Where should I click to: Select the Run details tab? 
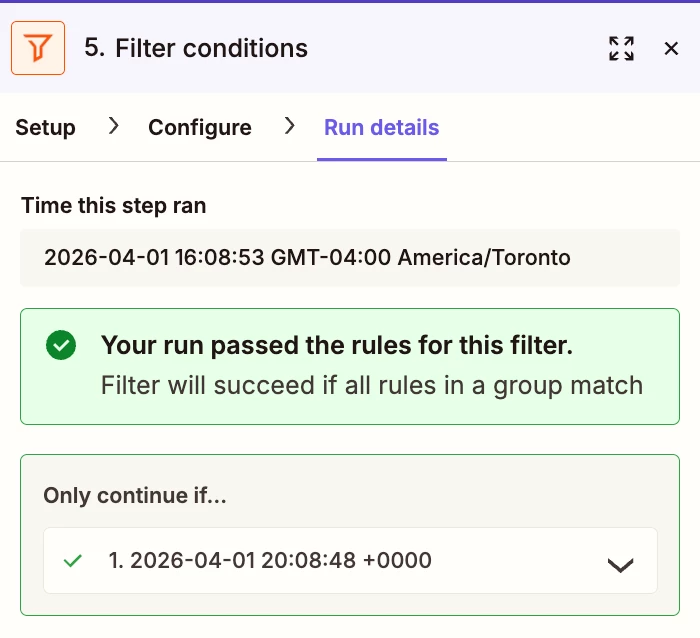pos(381,128)
